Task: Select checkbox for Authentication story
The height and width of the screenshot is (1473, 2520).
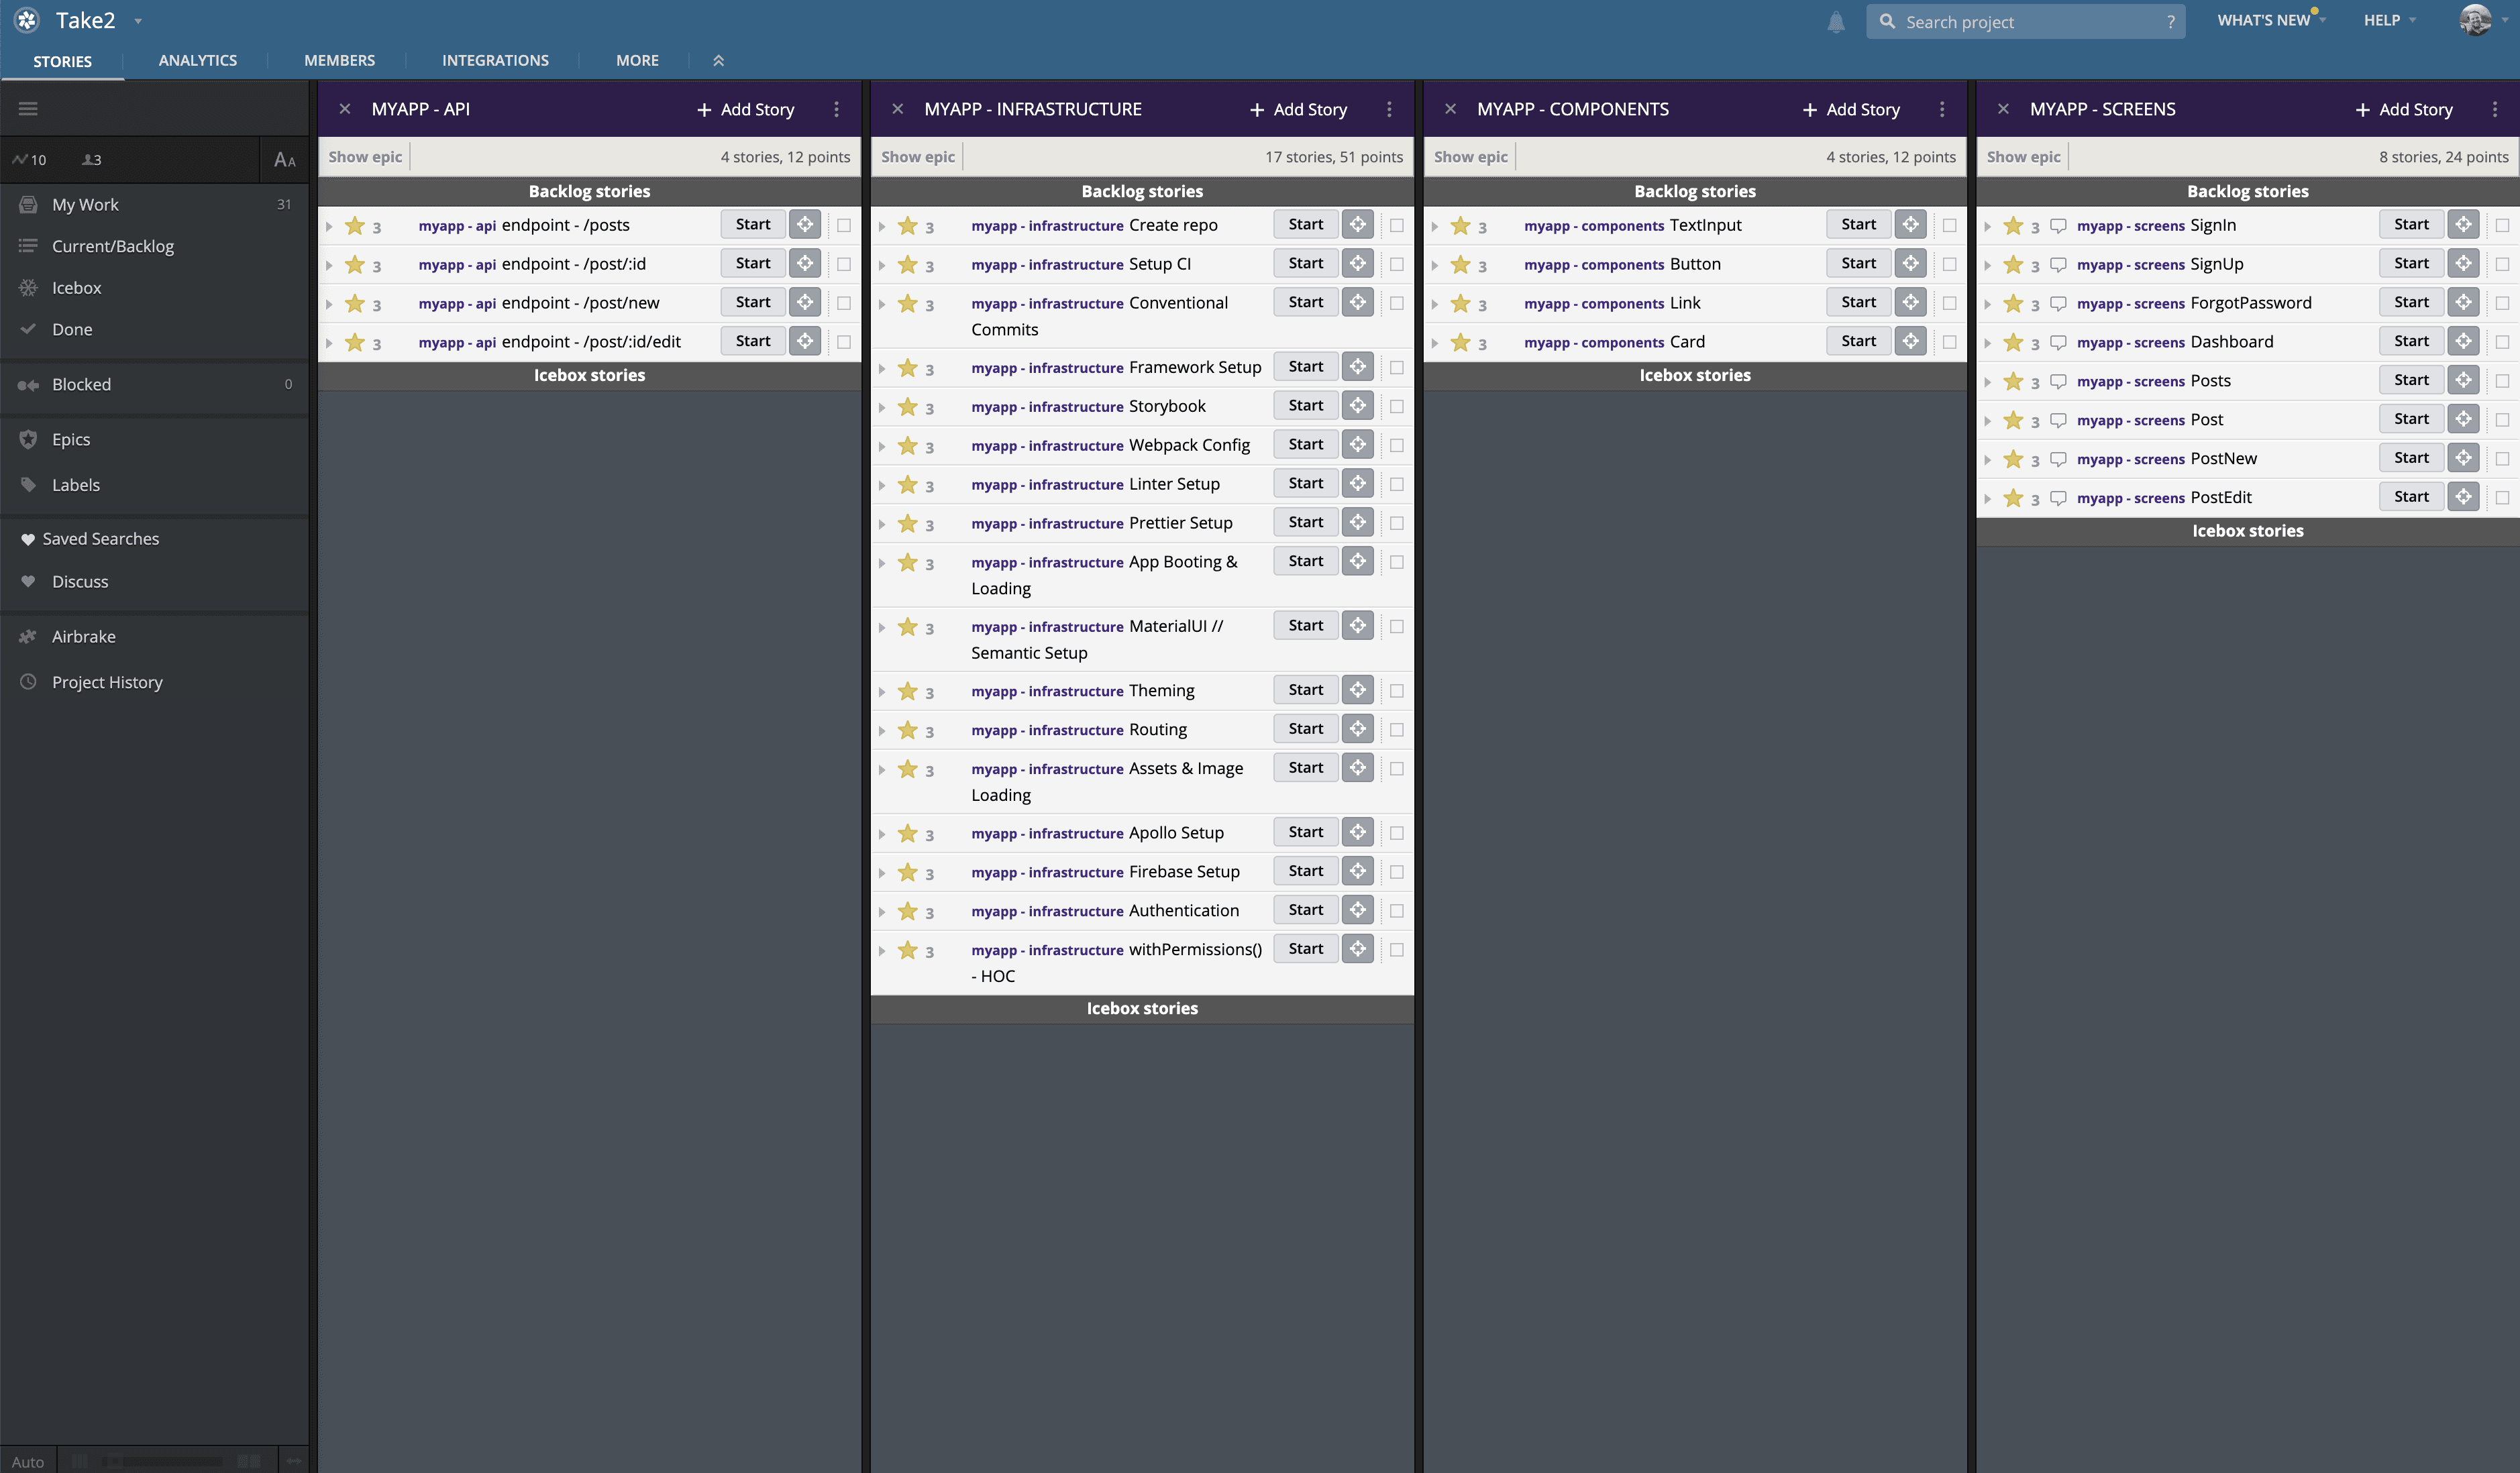Action: click(x=1397, y=911)
